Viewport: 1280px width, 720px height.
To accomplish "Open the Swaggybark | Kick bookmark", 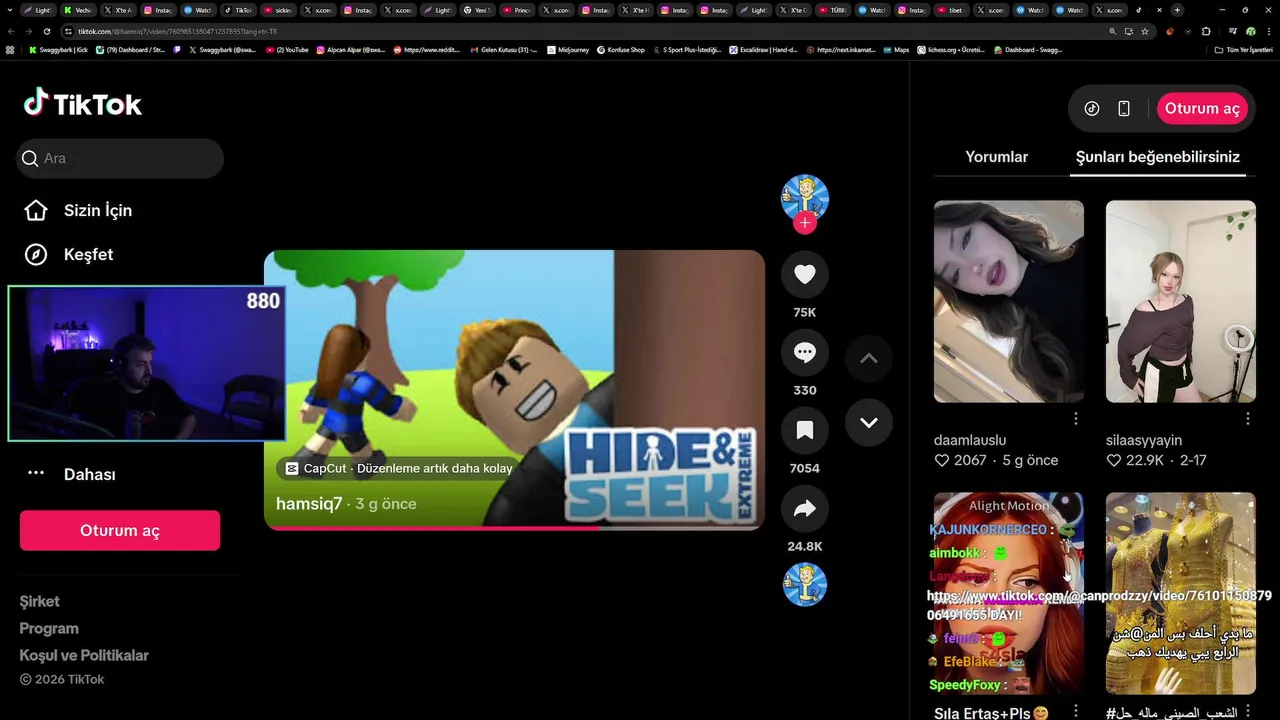I will coord(58,49).
